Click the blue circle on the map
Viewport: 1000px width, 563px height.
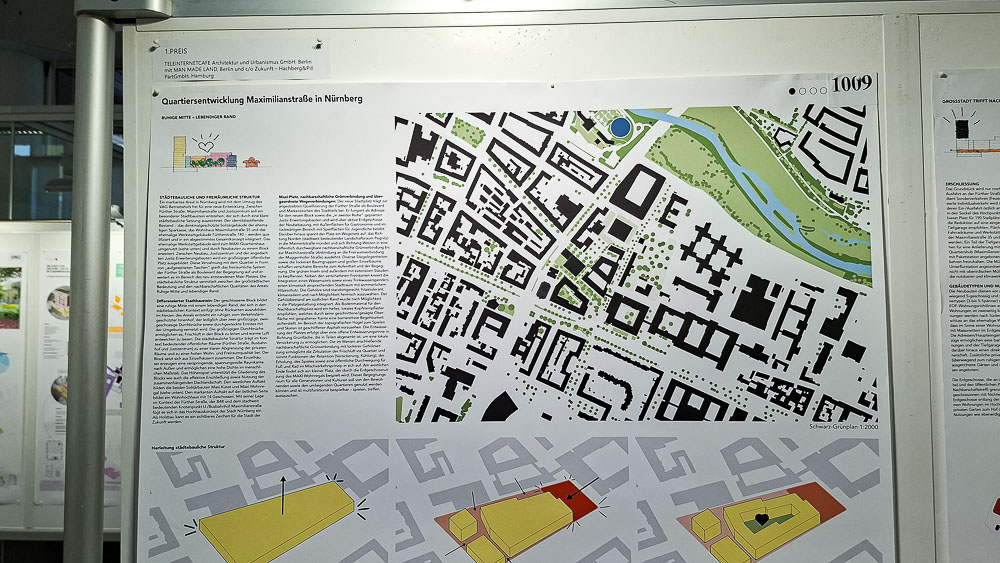click(620, 127)
